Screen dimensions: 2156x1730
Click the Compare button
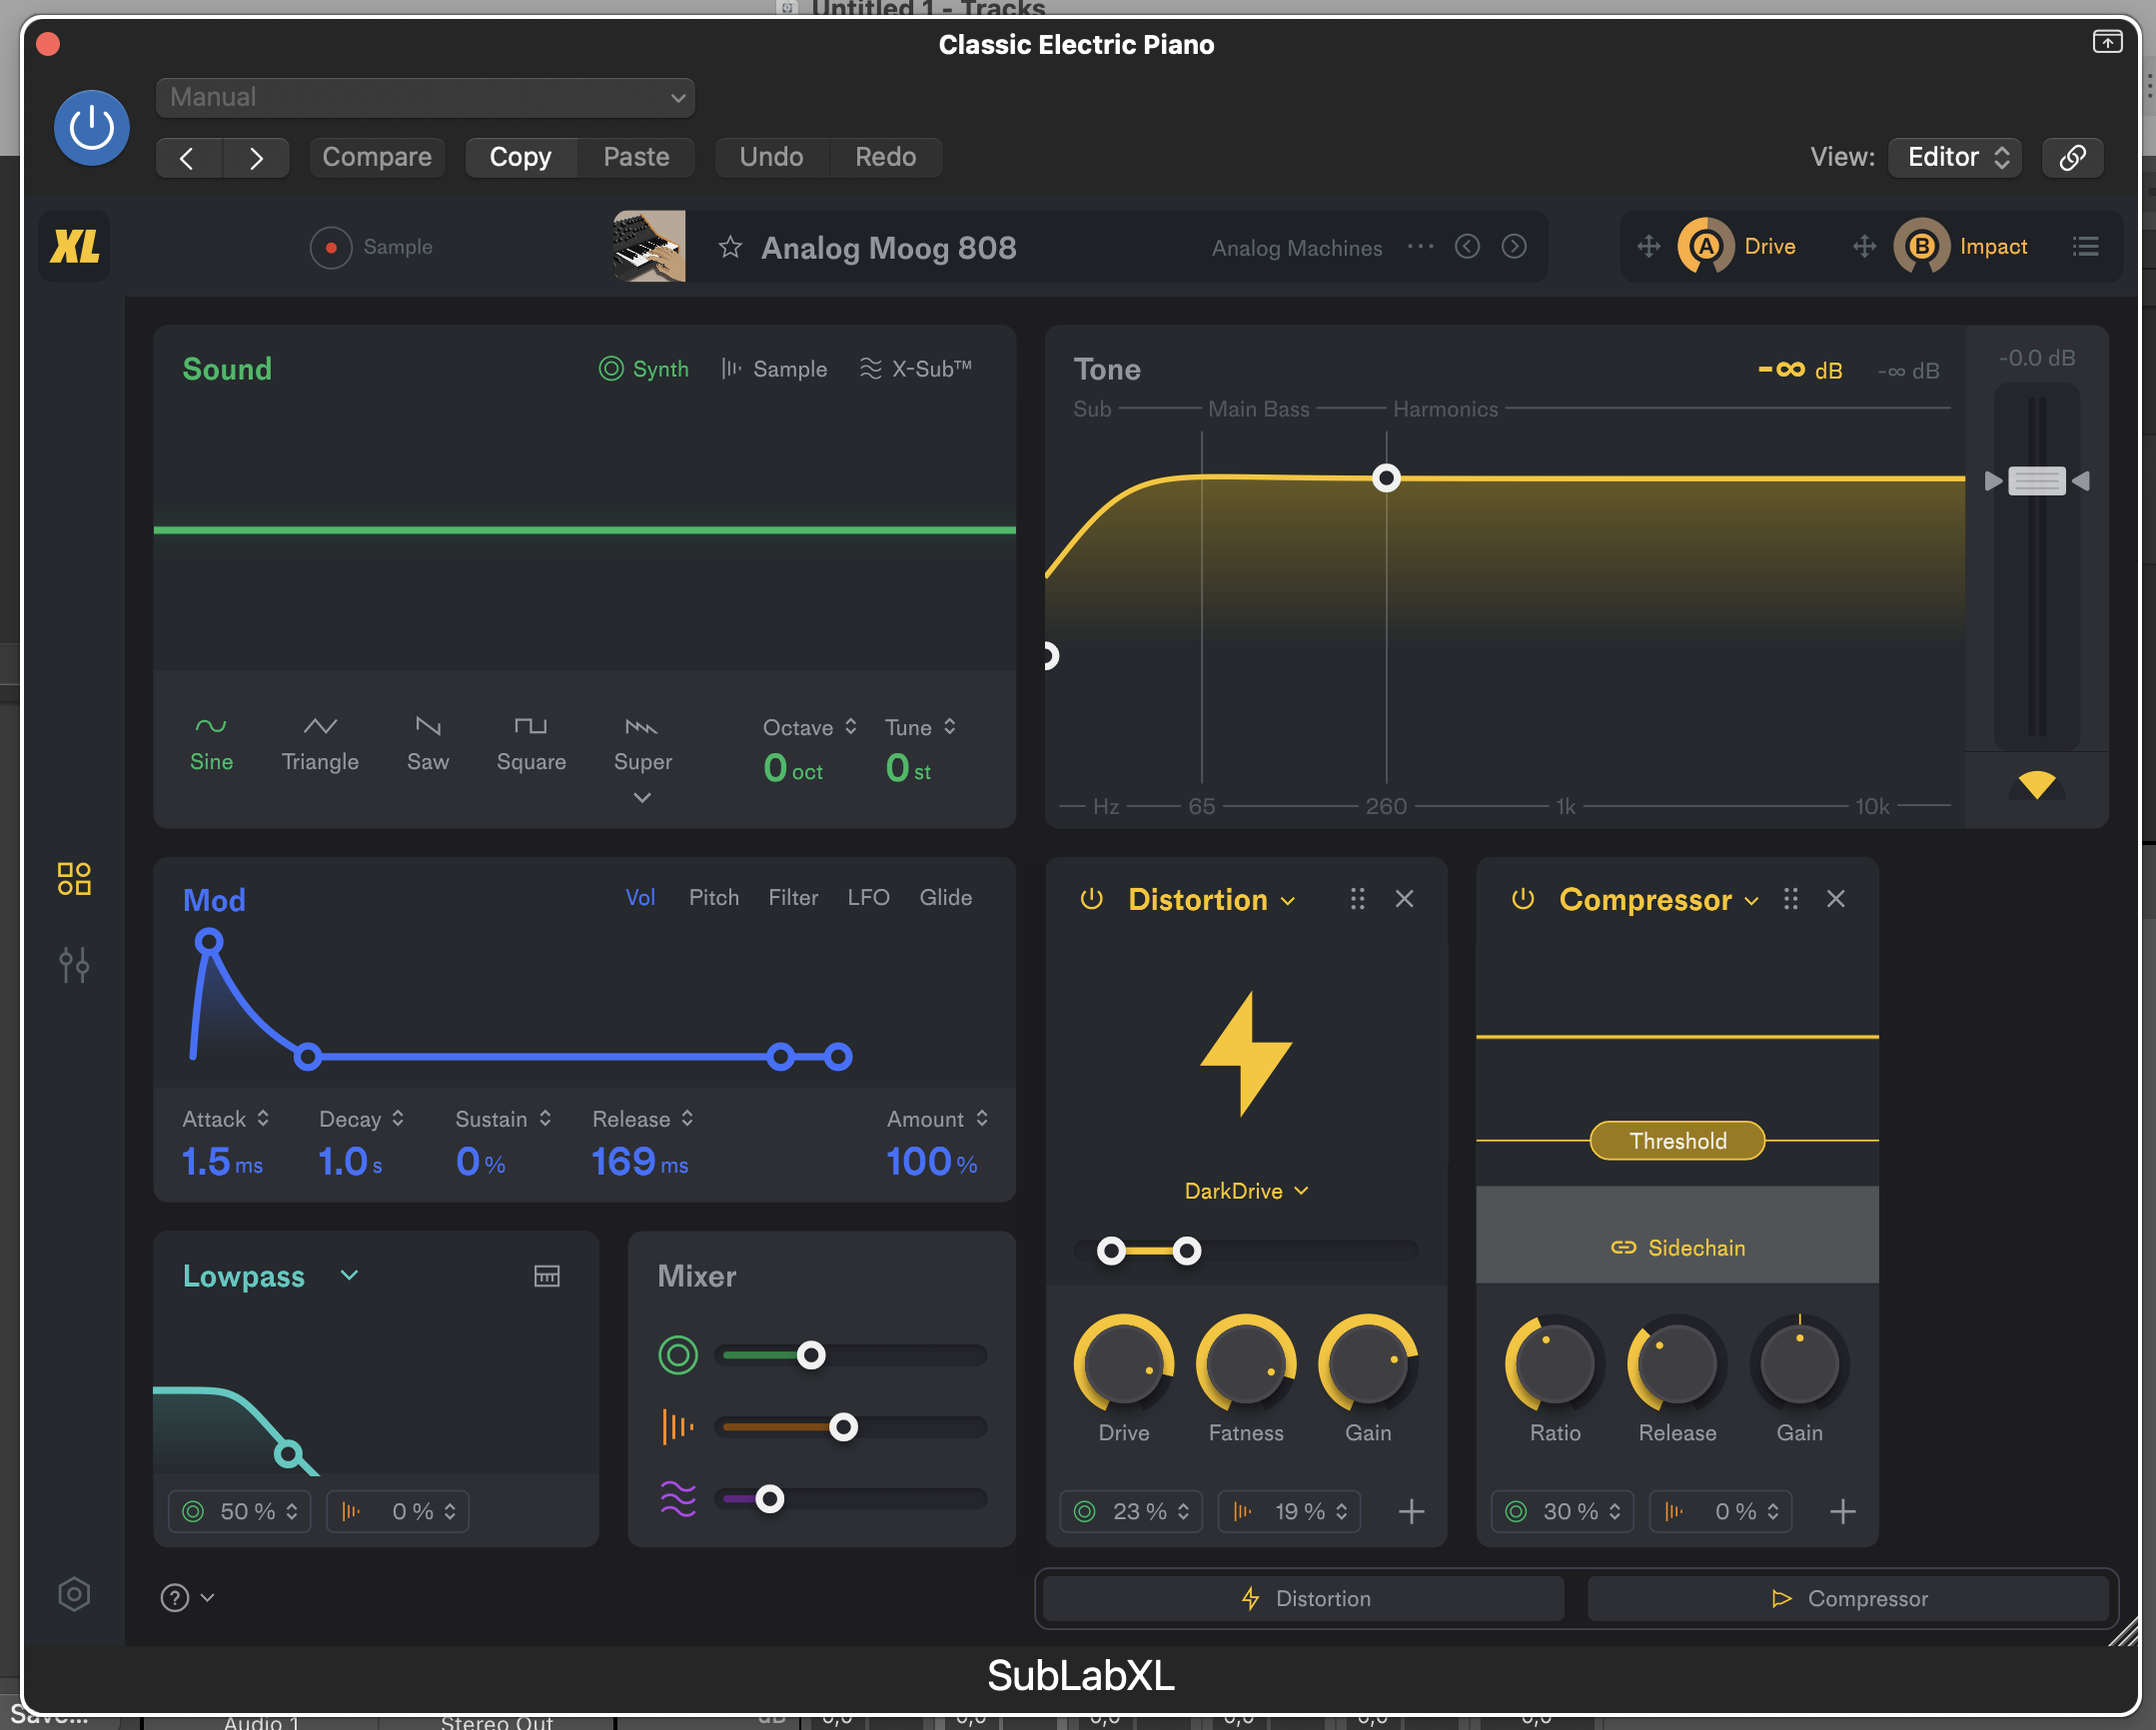coord(377,157)
